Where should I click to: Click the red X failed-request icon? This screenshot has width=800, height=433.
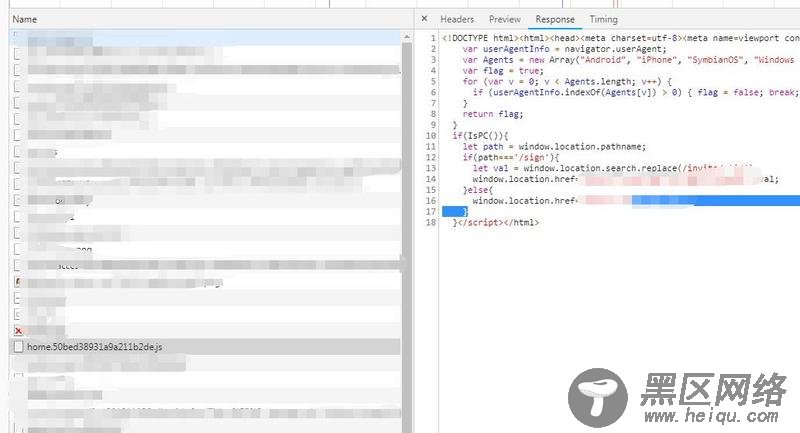(x=18, y=330)
